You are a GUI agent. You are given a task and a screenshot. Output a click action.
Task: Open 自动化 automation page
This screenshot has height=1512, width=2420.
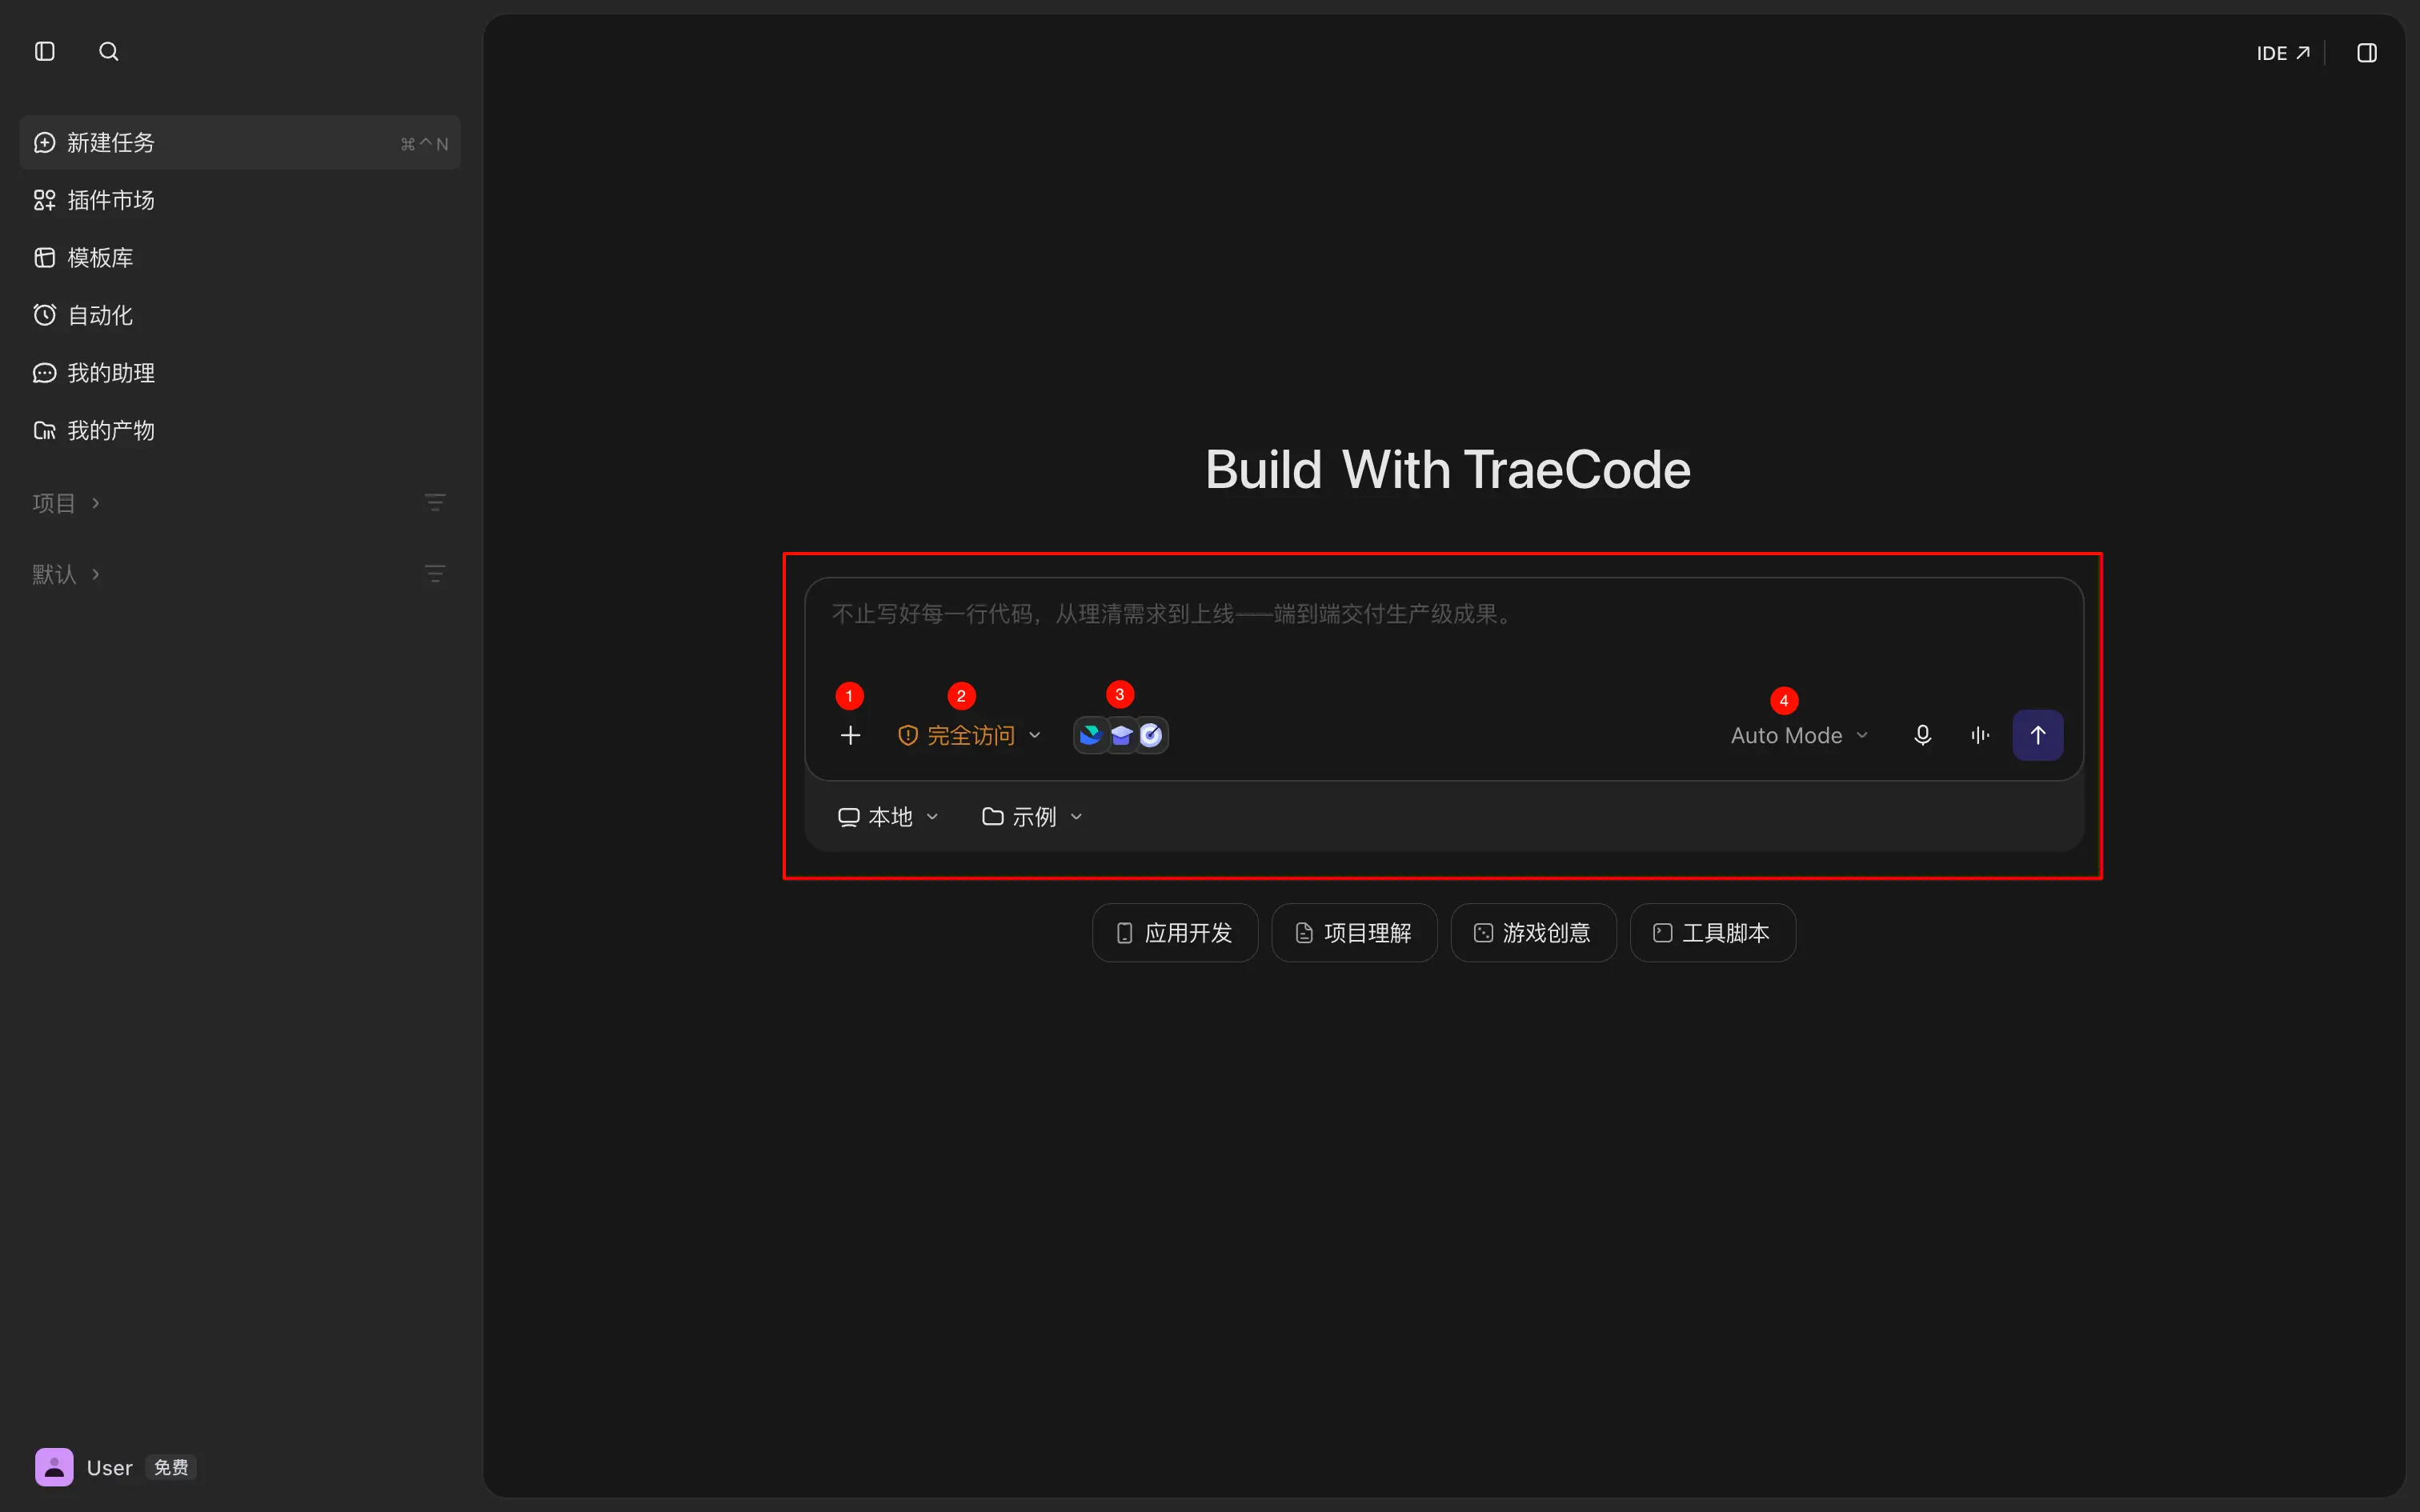pos(240,315)
